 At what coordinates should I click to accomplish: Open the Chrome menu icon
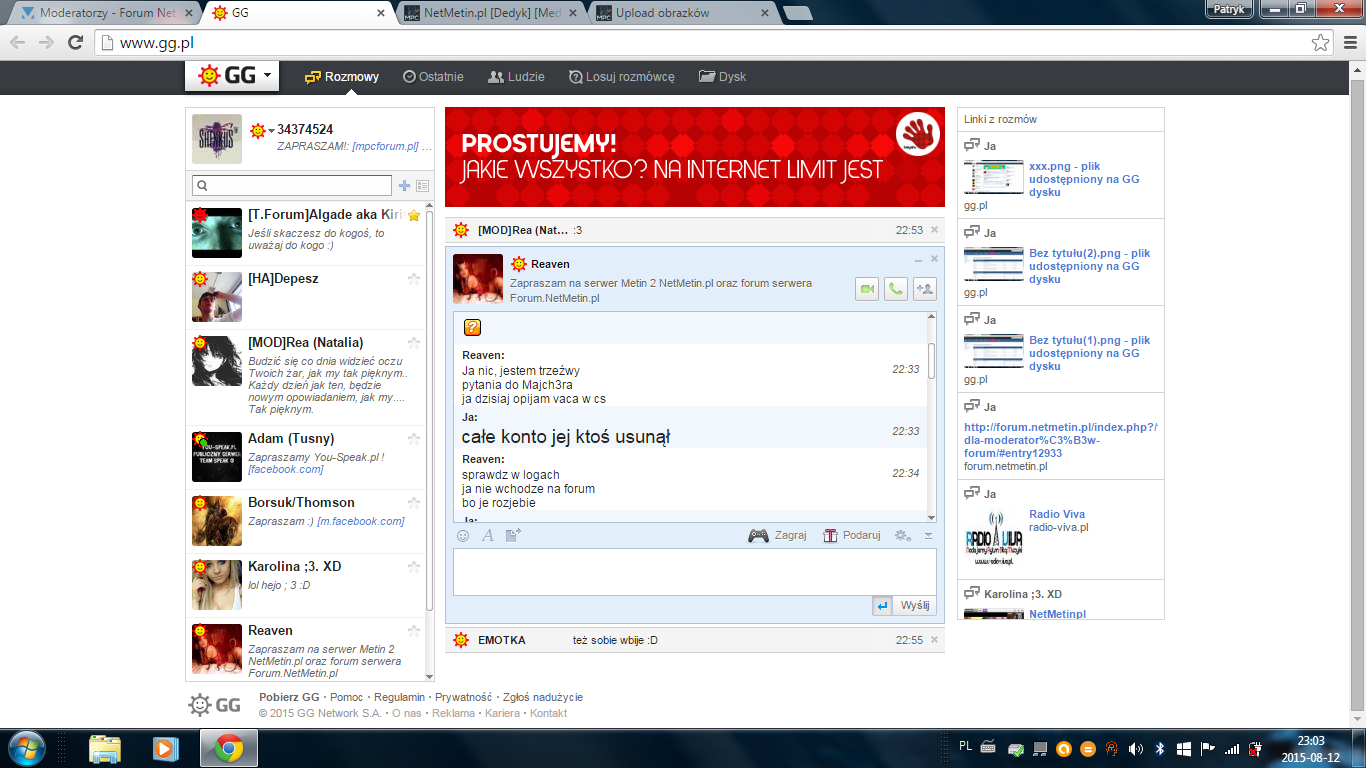pos(1348,43)
